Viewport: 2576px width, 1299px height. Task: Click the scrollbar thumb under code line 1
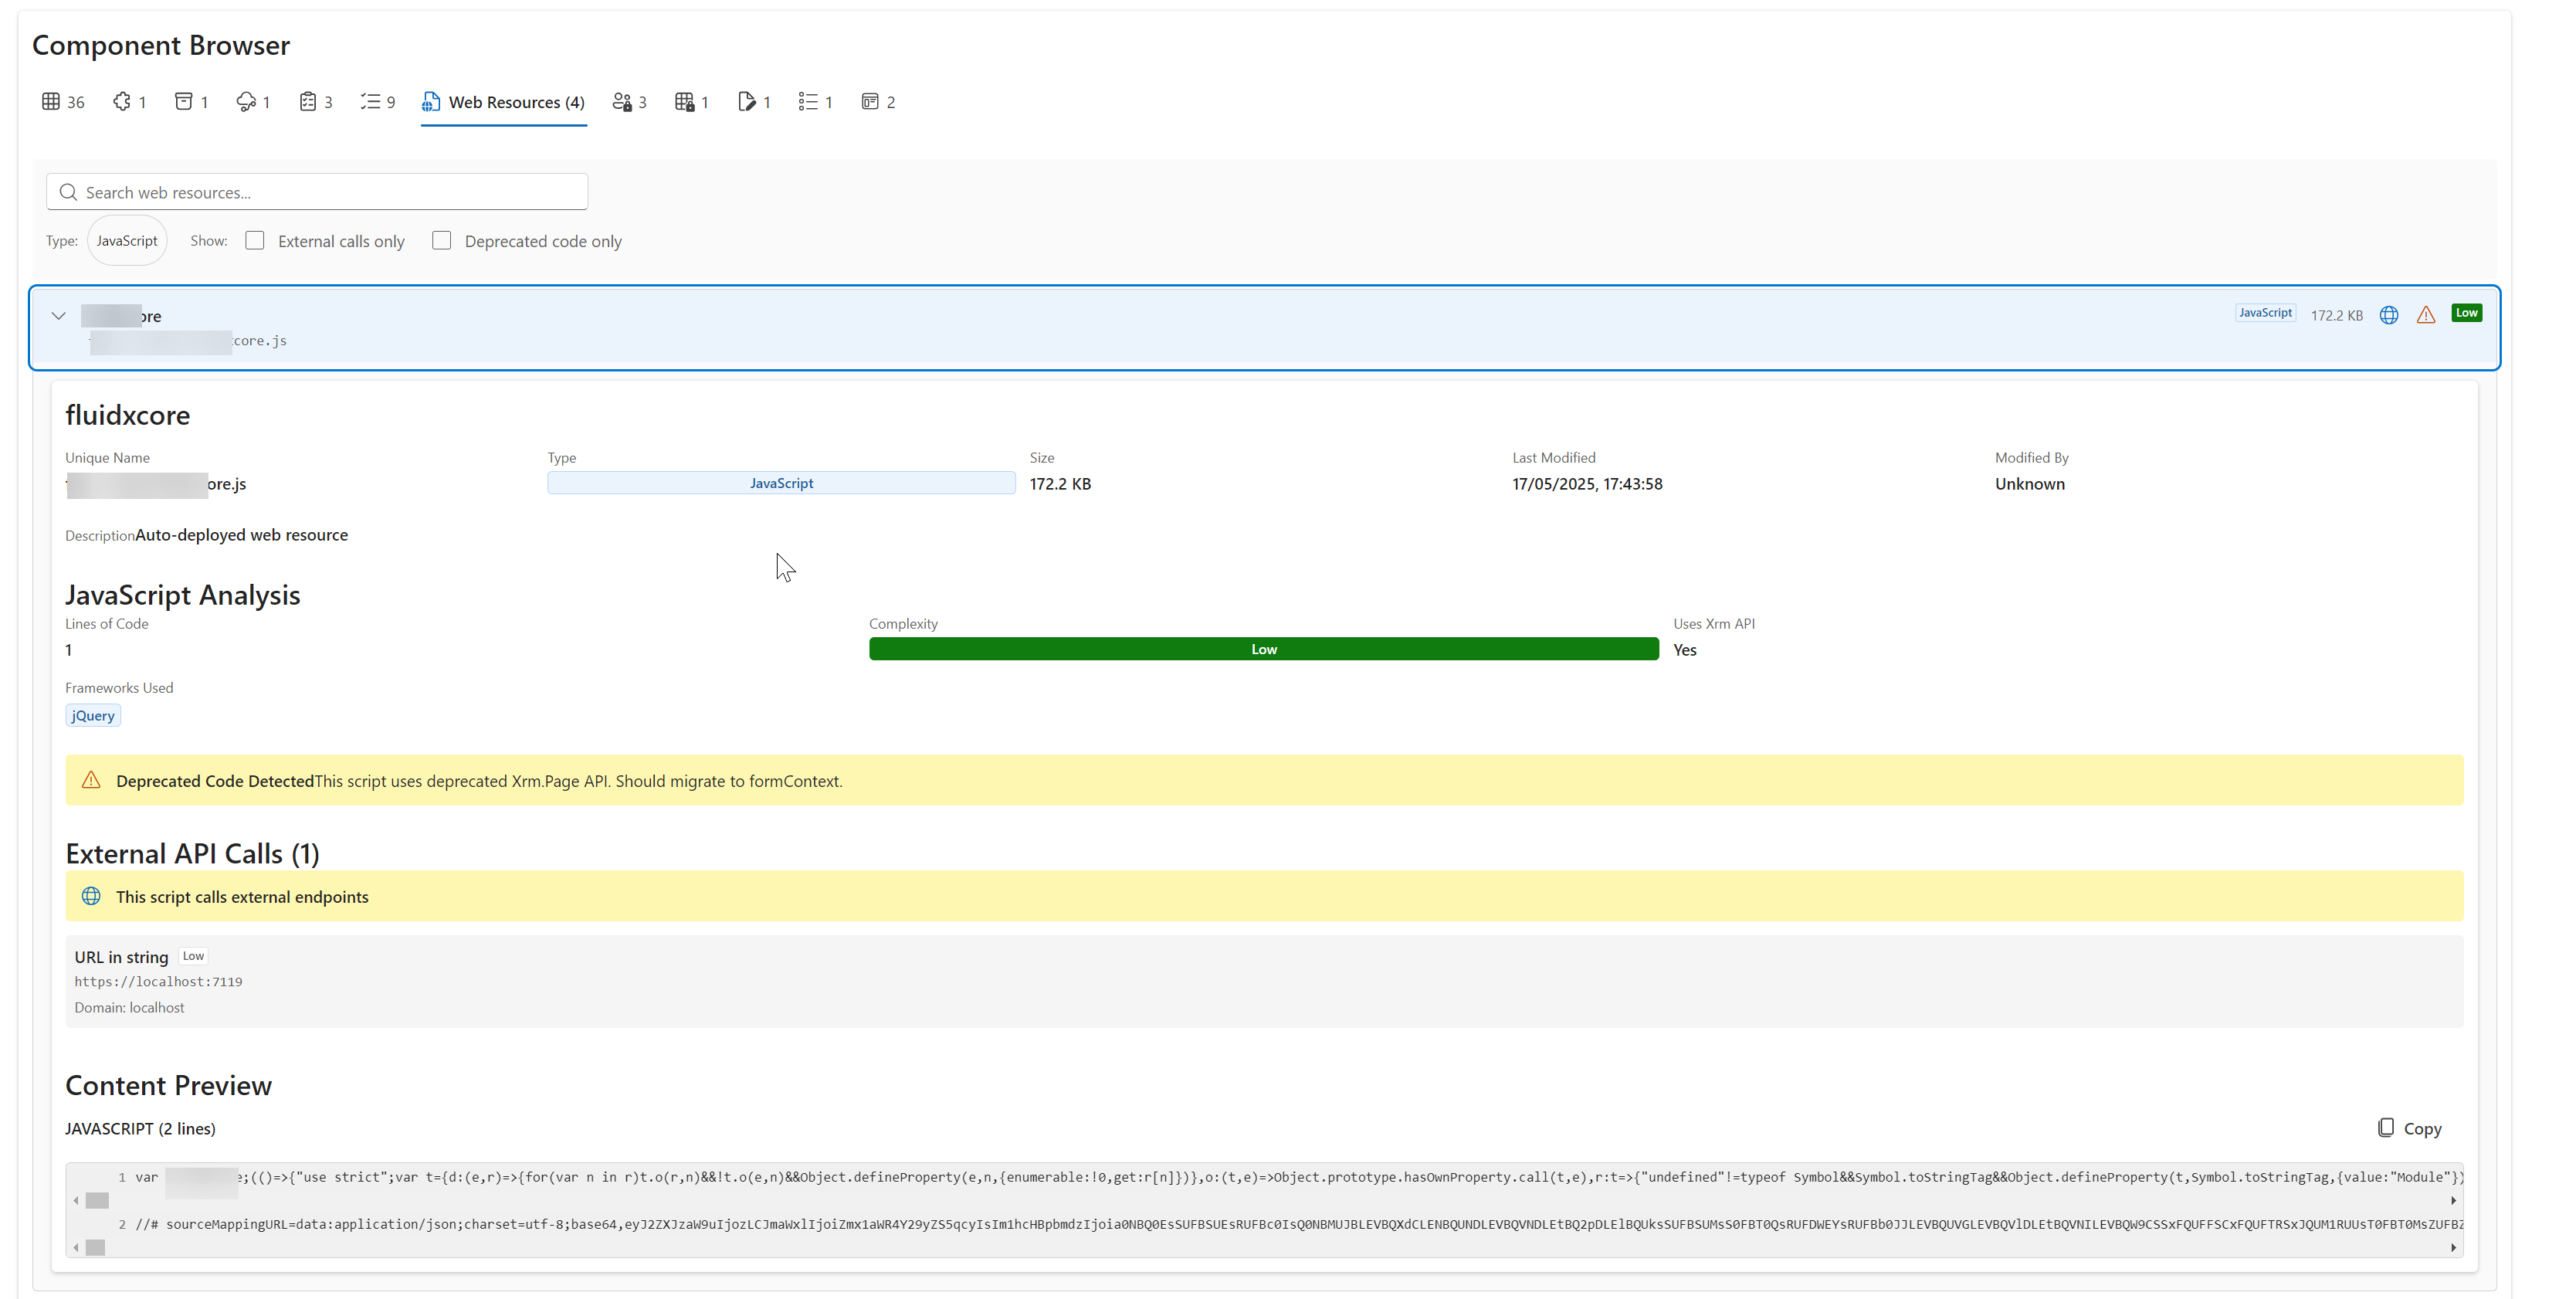pos(97,1200)
